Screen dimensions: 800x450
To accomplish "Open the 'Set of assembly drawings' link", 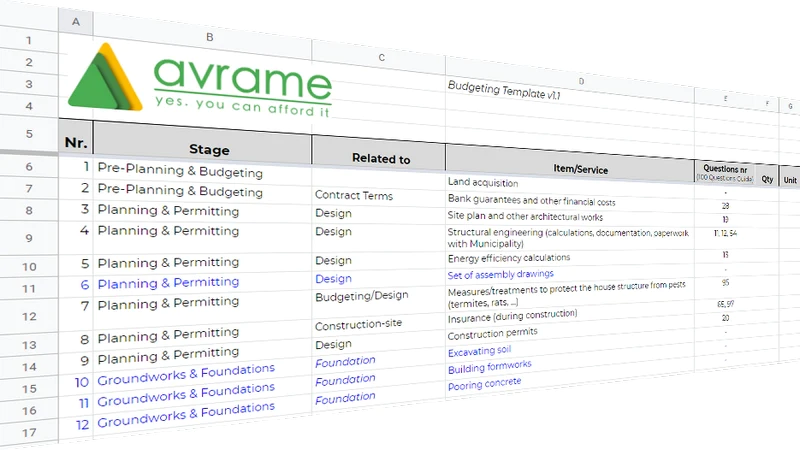I will [x=500, y=274].
